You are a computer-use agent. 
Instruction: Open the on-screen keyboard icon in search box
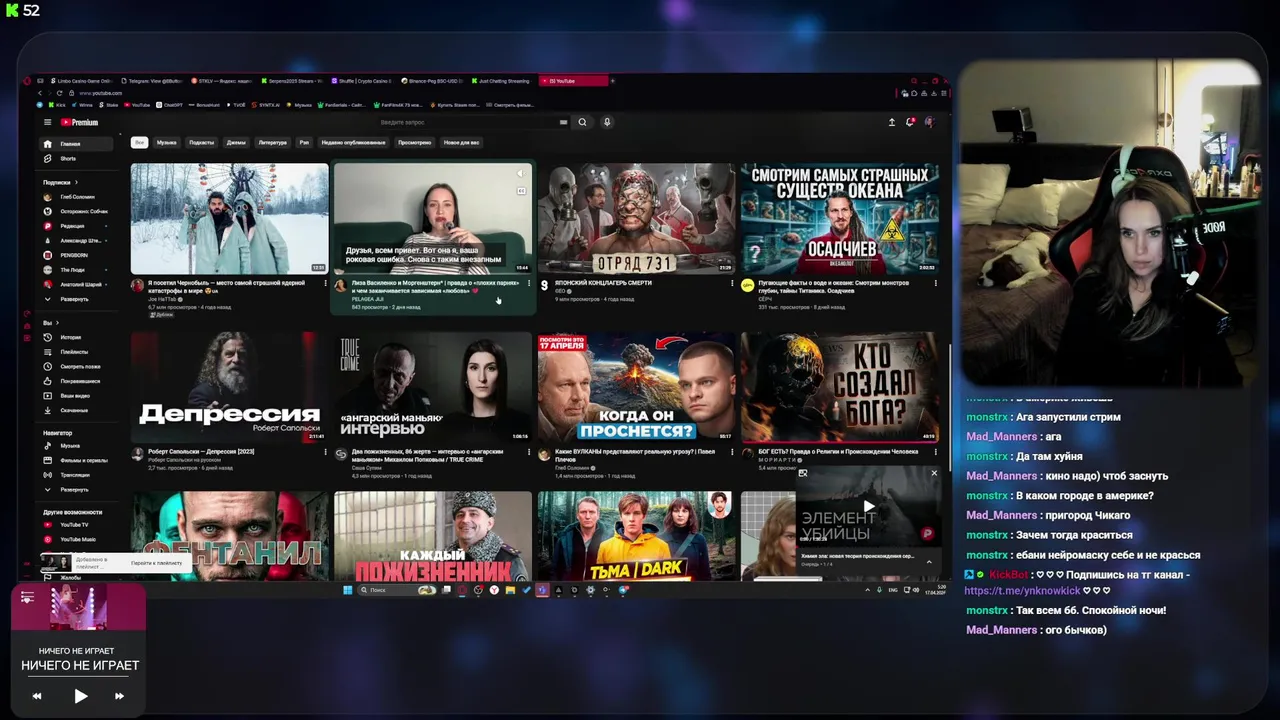tap(563, 122)
